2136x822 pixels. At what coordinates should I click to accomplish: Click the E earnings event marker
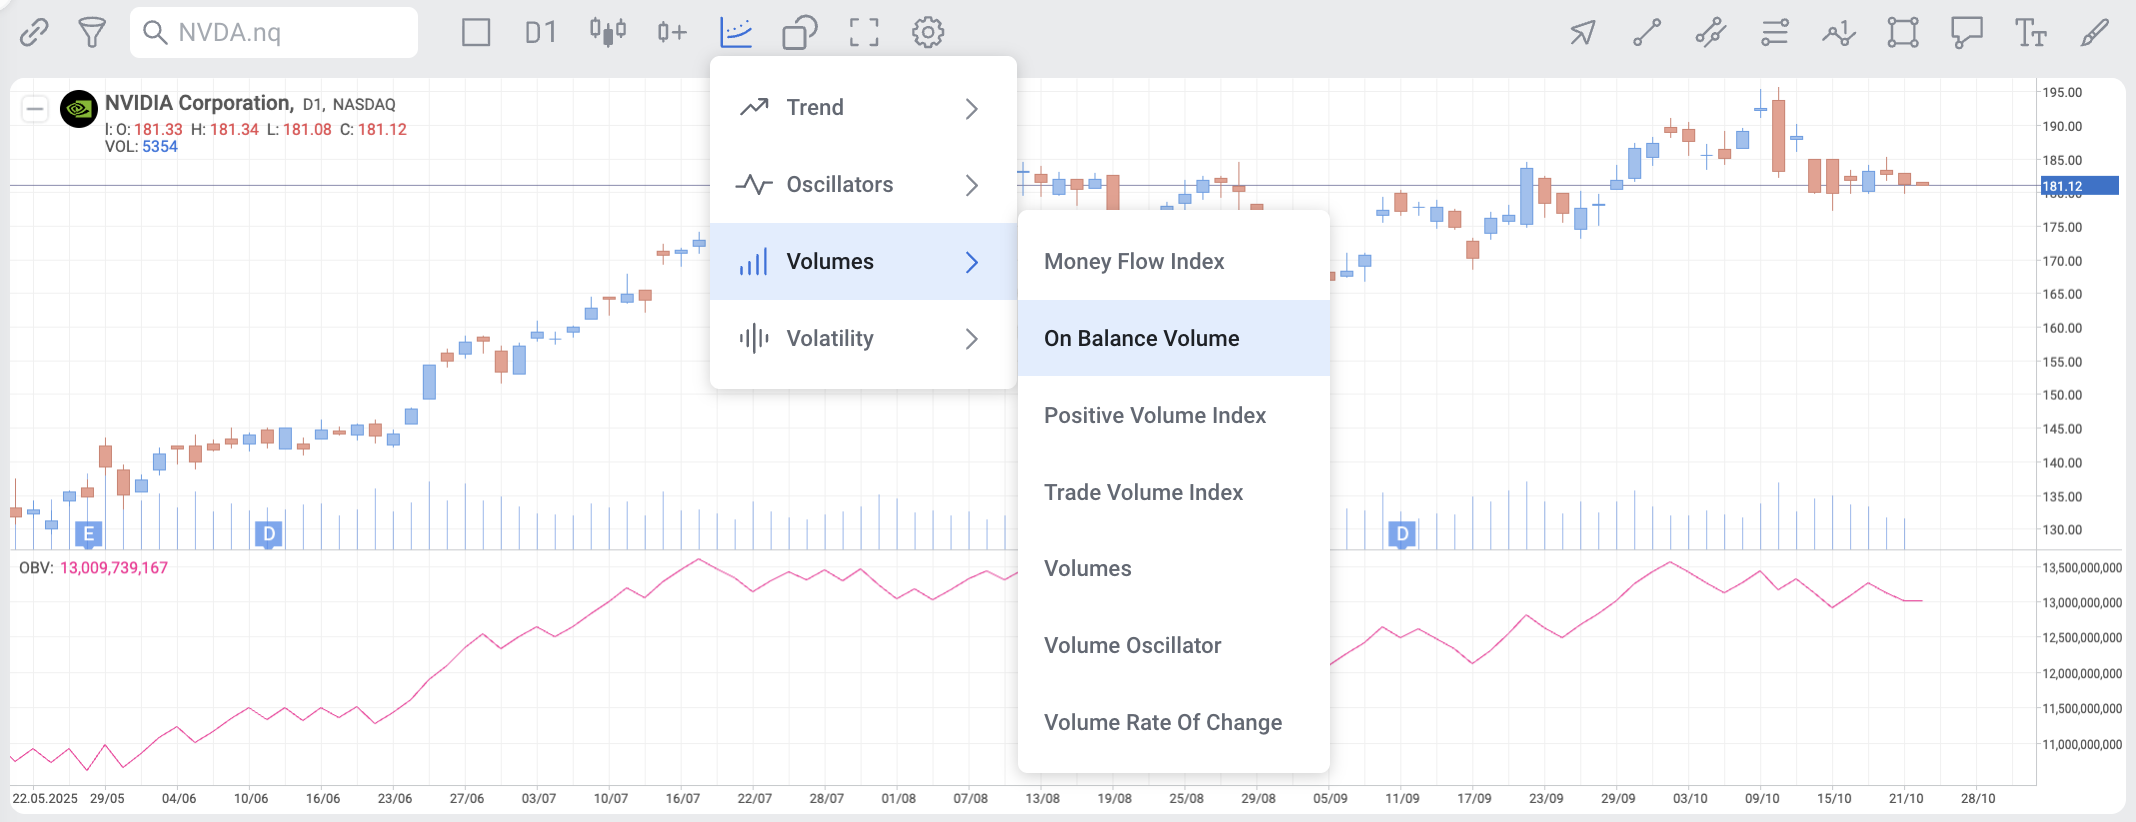click(x=89, y=534)
